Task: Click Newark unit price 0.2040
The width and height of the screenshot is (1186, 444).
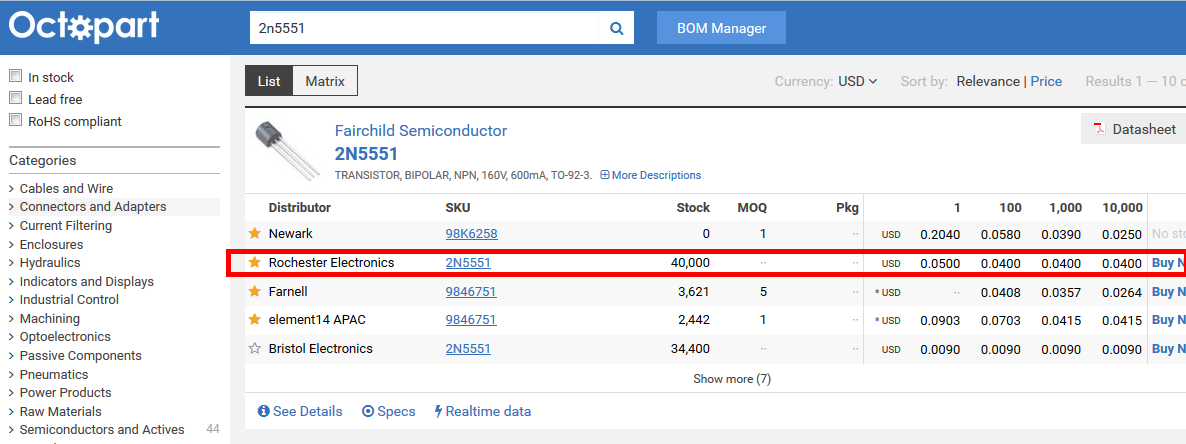Action: (940, 234)
